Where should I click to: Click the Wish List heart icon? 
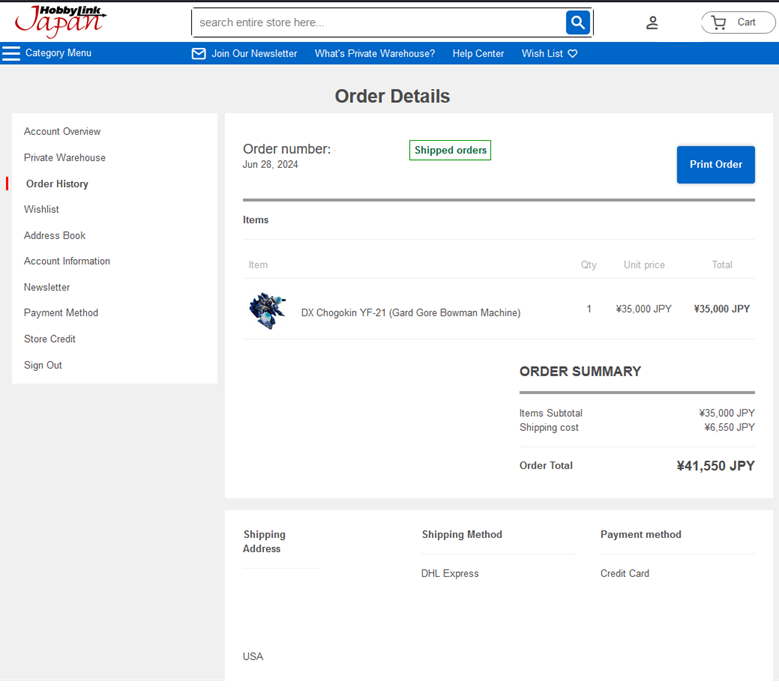(573, 54)
